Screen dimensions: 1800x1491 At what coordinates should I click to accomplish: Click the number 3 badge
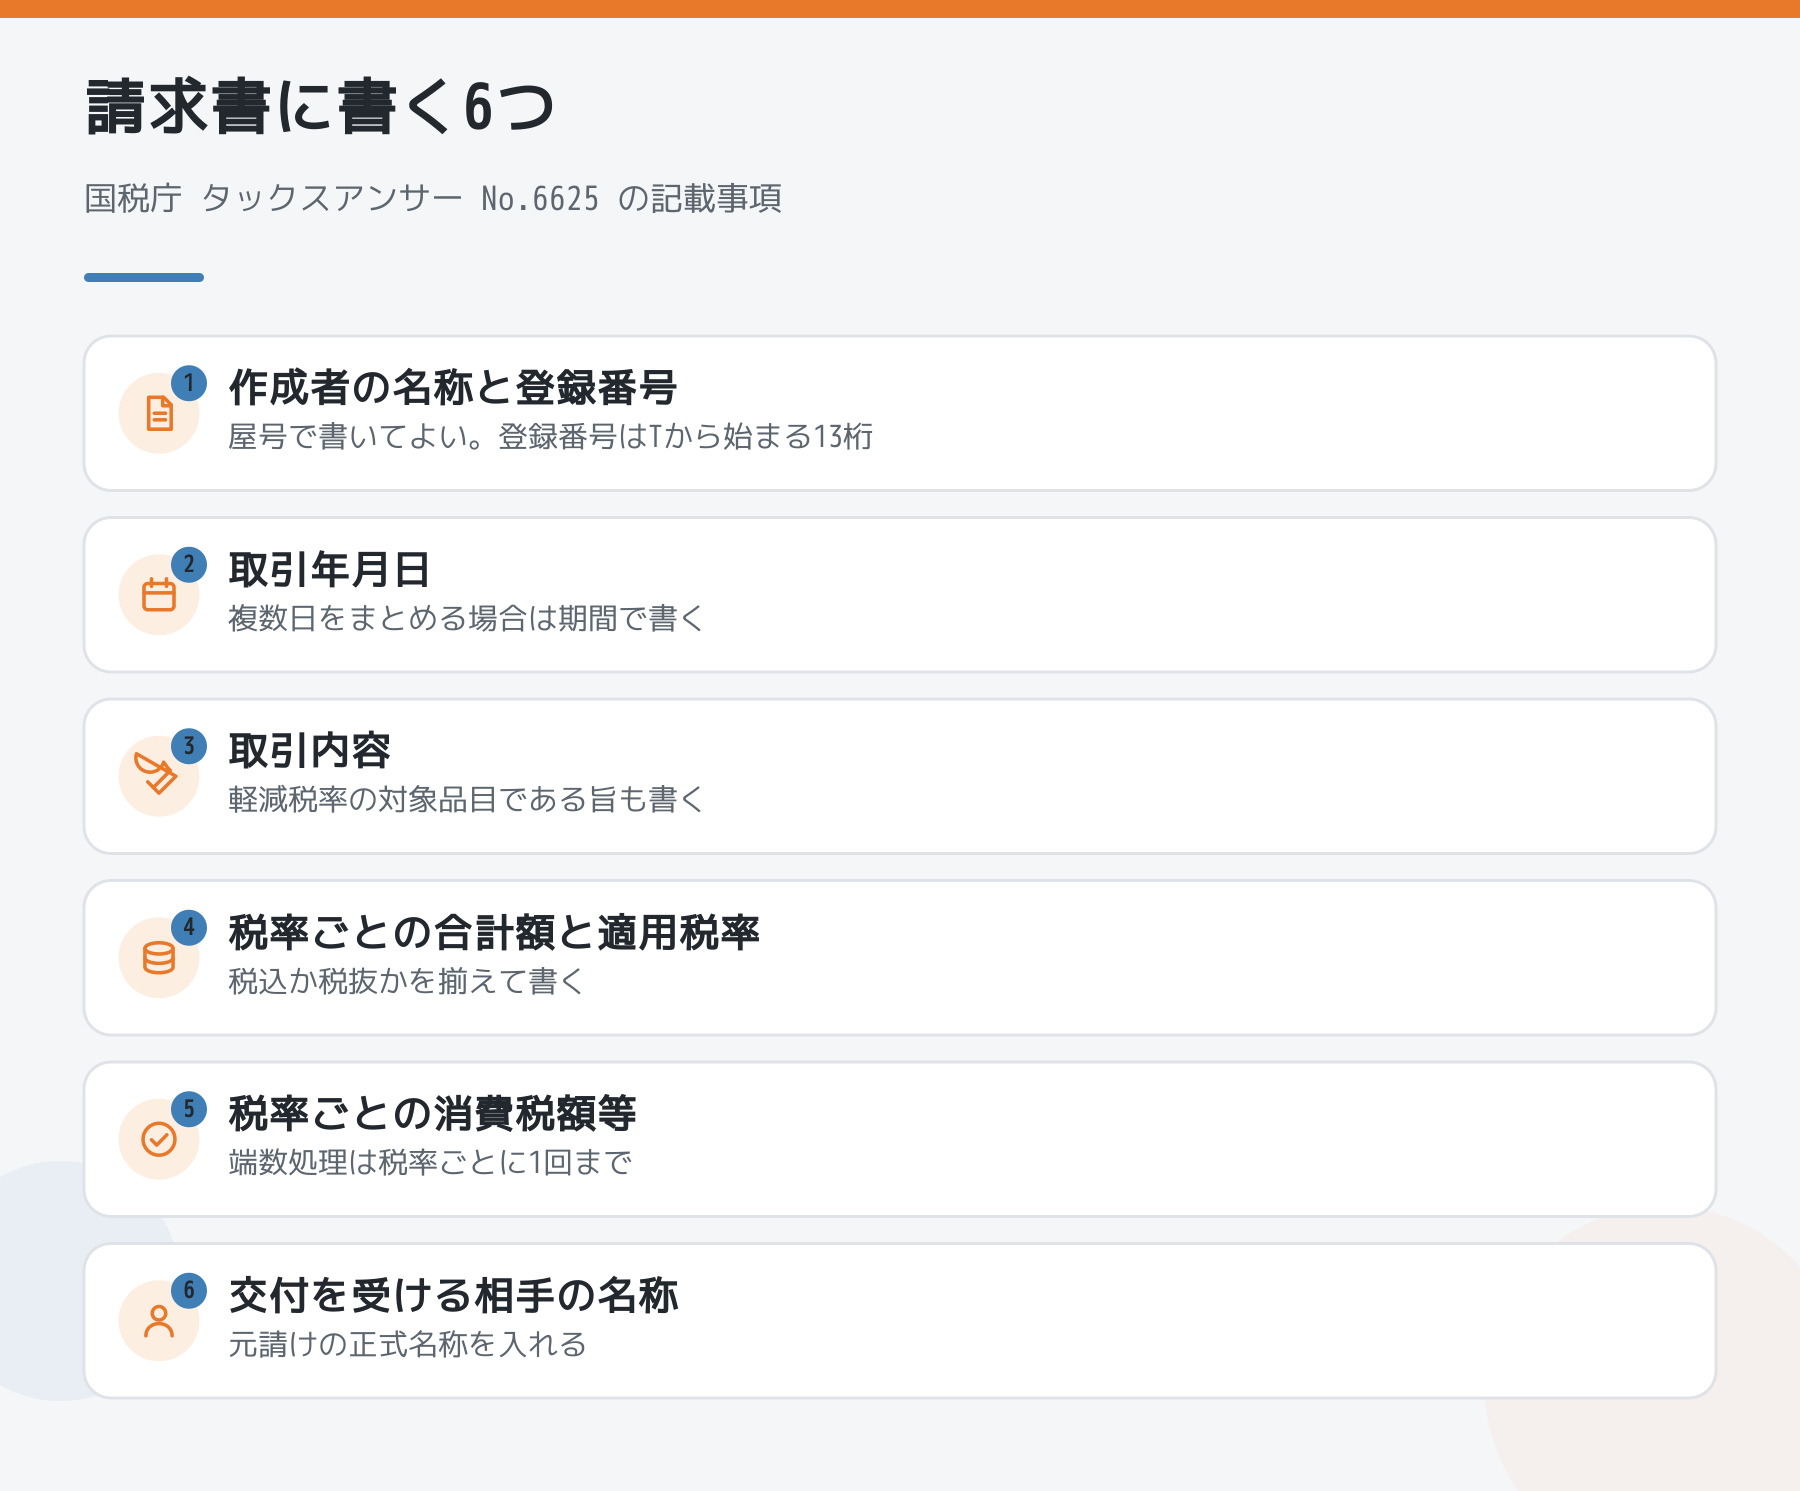(189, 746)
